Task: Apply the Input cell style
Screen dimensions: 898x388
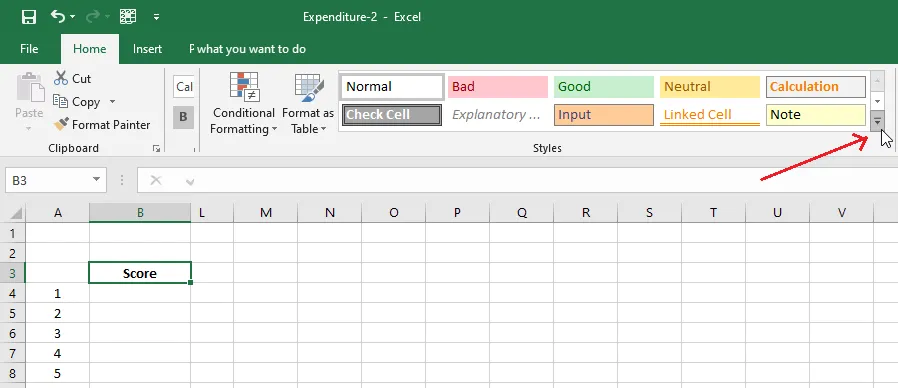Action: pos(604,115)
